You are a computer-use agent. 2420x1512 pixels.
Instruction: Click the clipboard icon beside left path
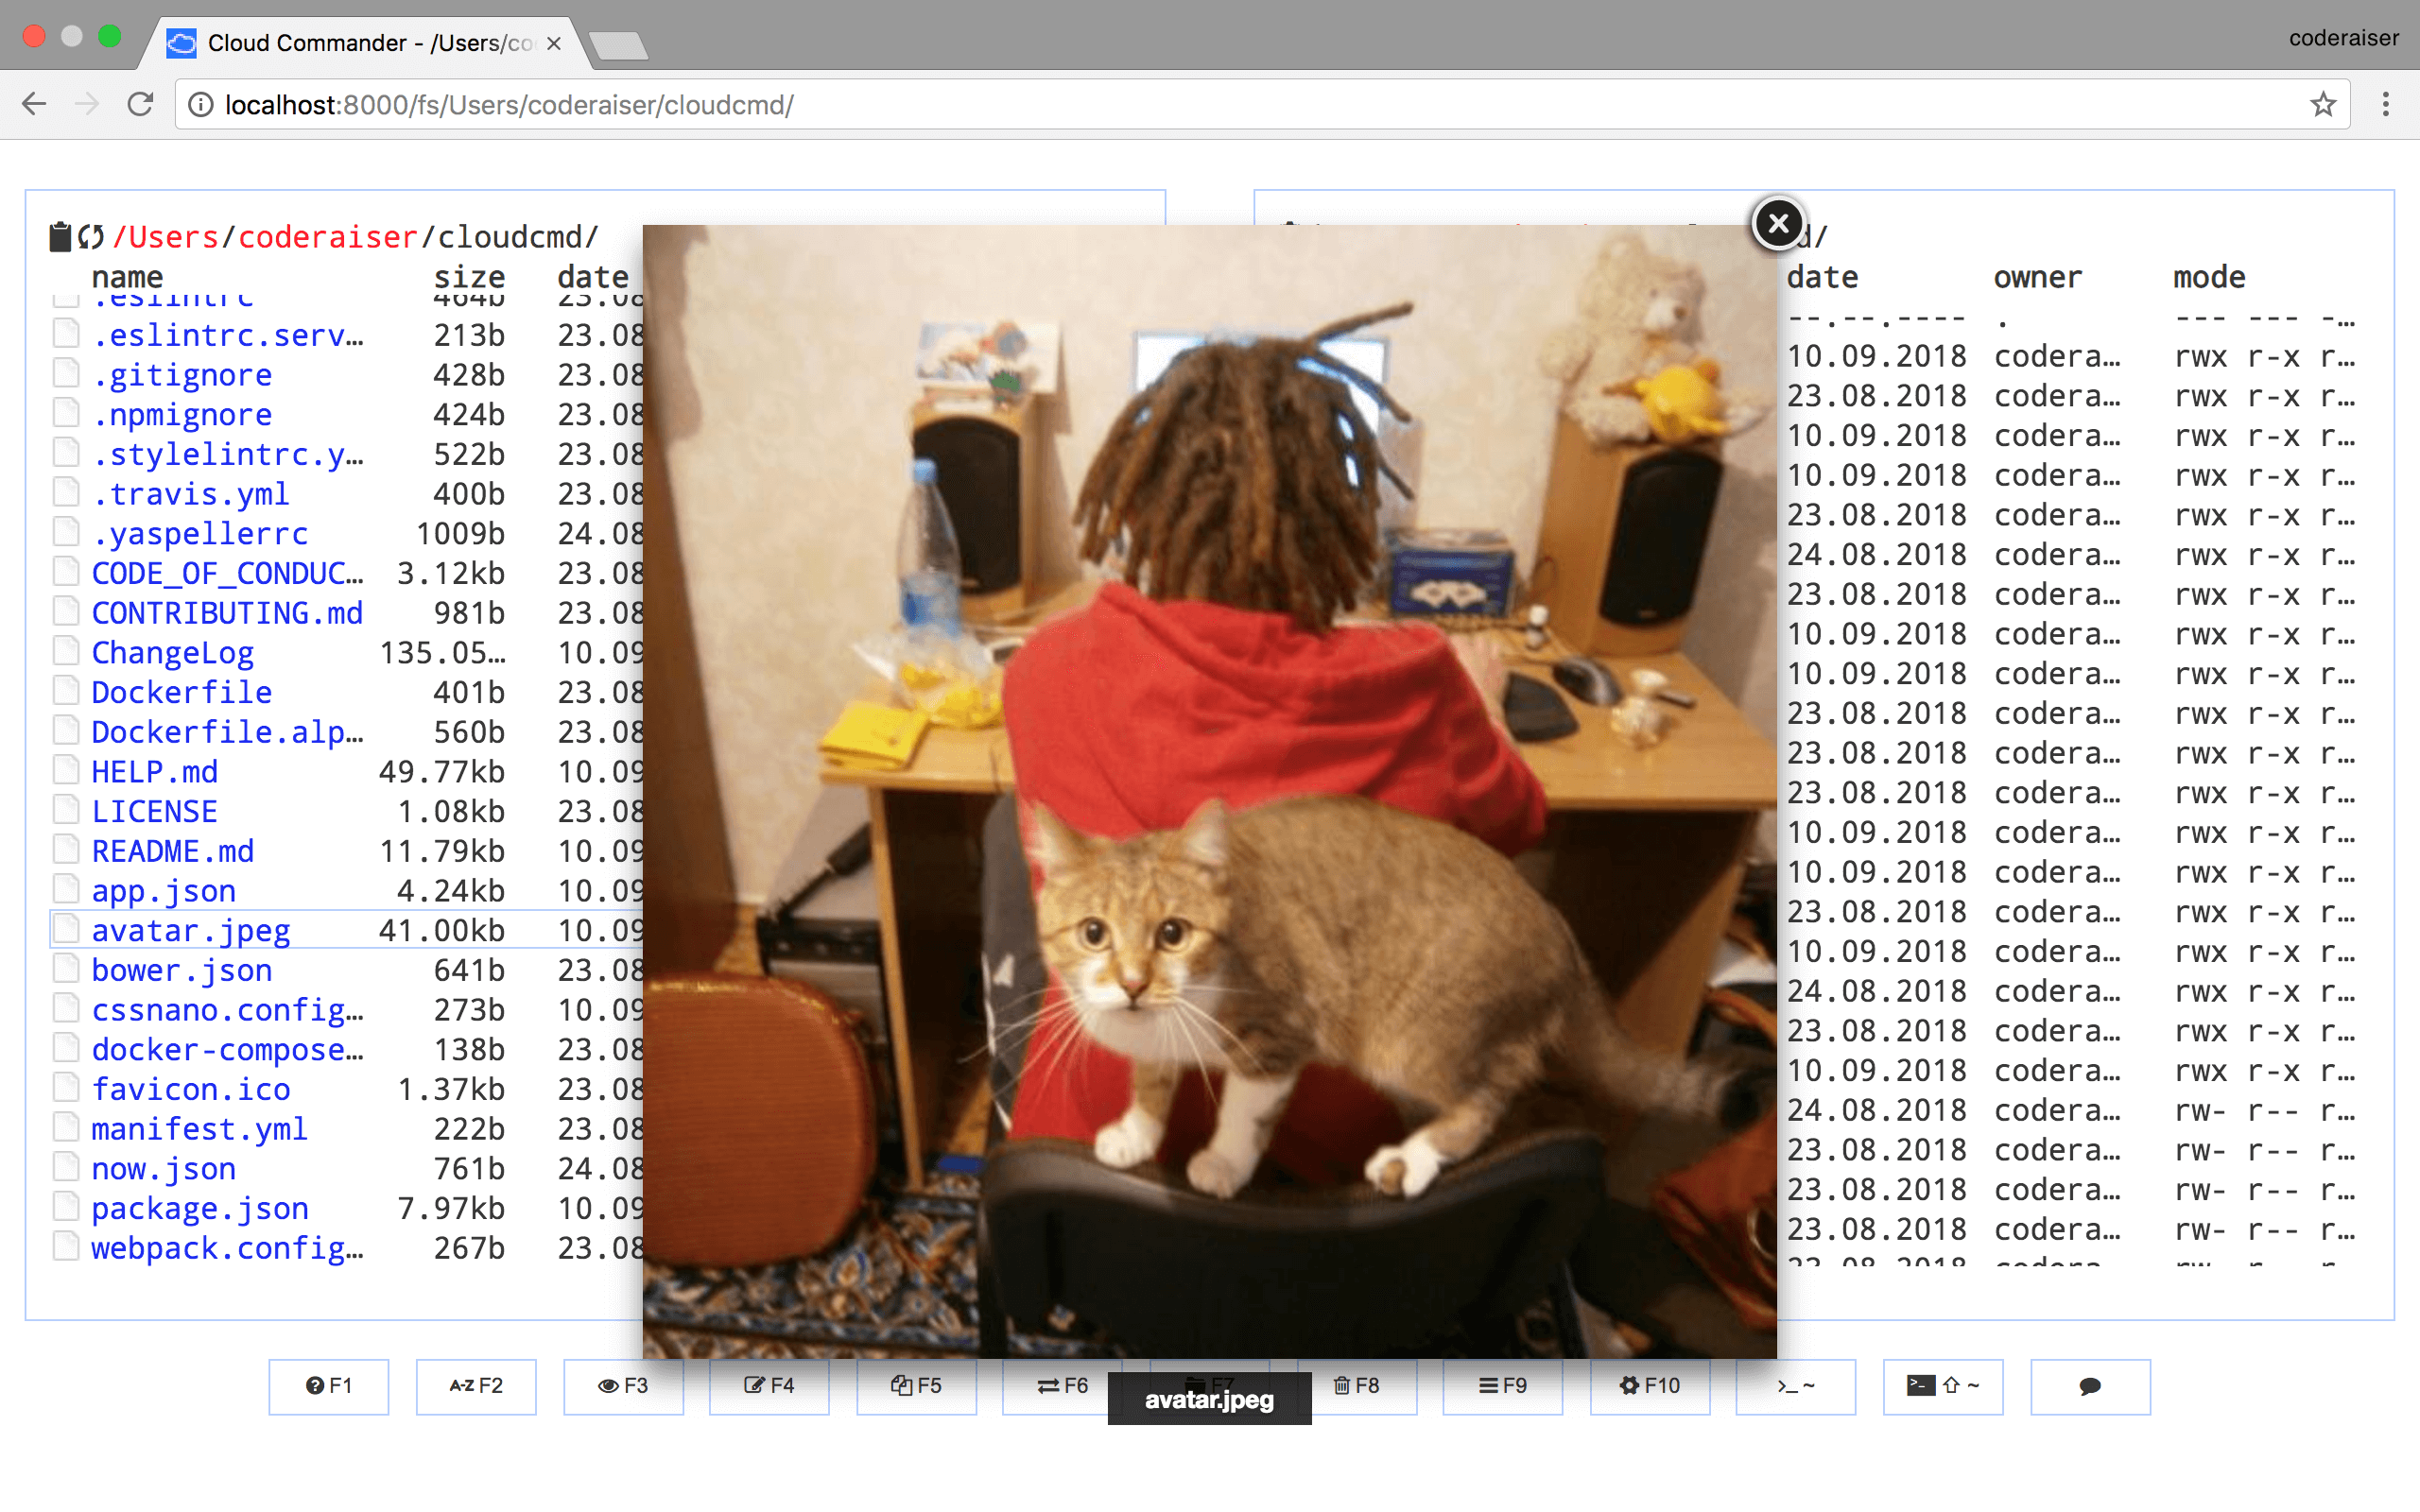click(x=60, y=237)
